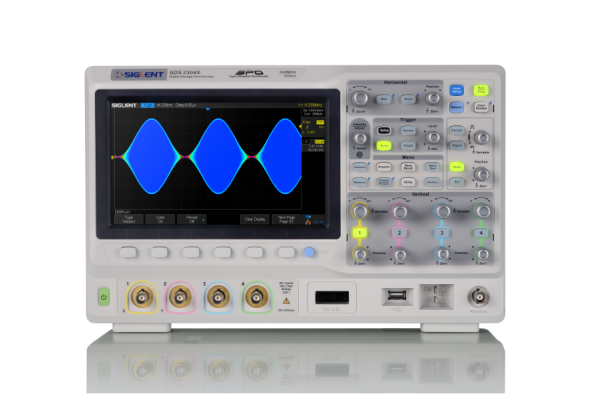Viewport: 600px width, 400px height.
Task: Push the Math Variable scale knob
Action: pyautogui.click(x=482, y=137)
